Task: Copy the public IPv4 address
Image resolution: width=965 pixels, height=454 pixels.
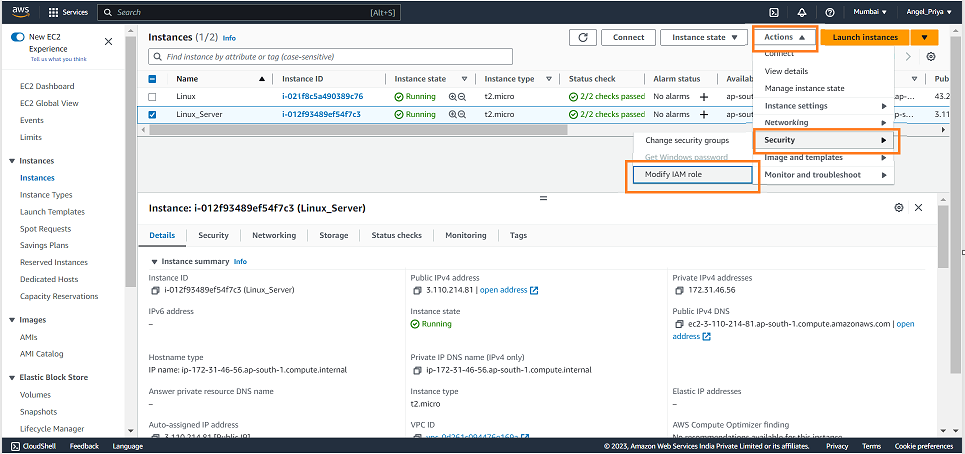Action: click(415, 290)
